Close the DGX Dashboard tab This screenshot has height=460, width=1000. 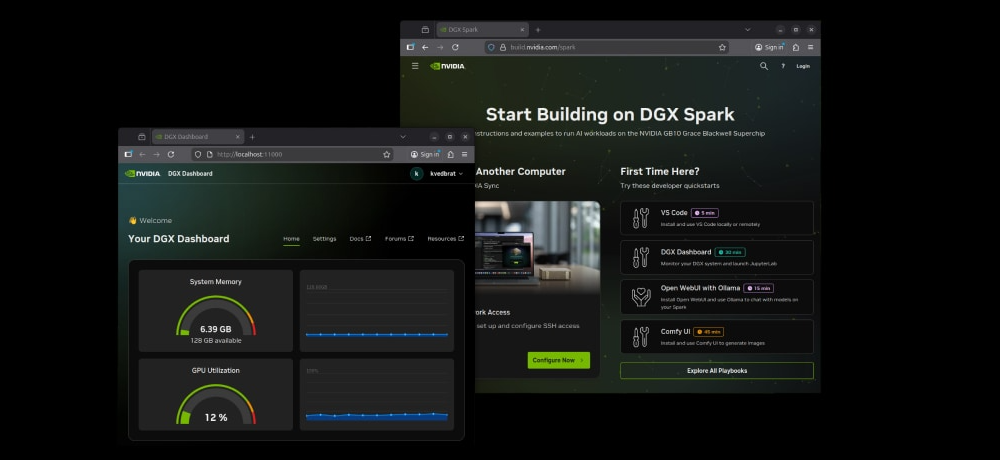(x=237, y=137)
